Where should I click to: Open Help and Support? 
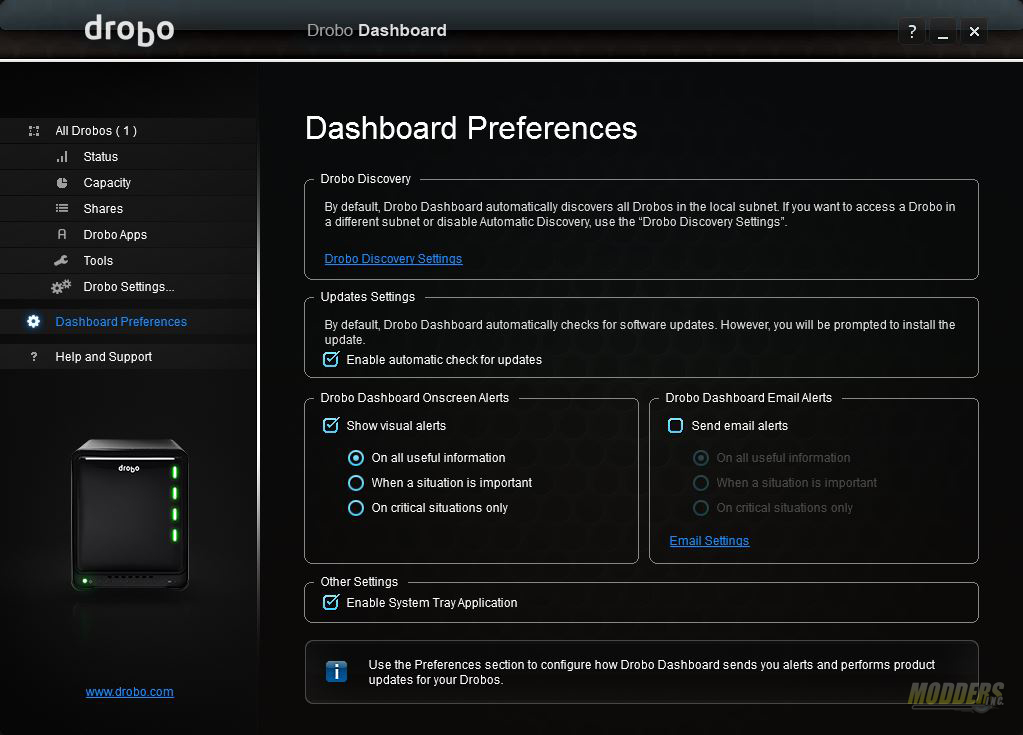pyautogui.click(x=129, y=357)
